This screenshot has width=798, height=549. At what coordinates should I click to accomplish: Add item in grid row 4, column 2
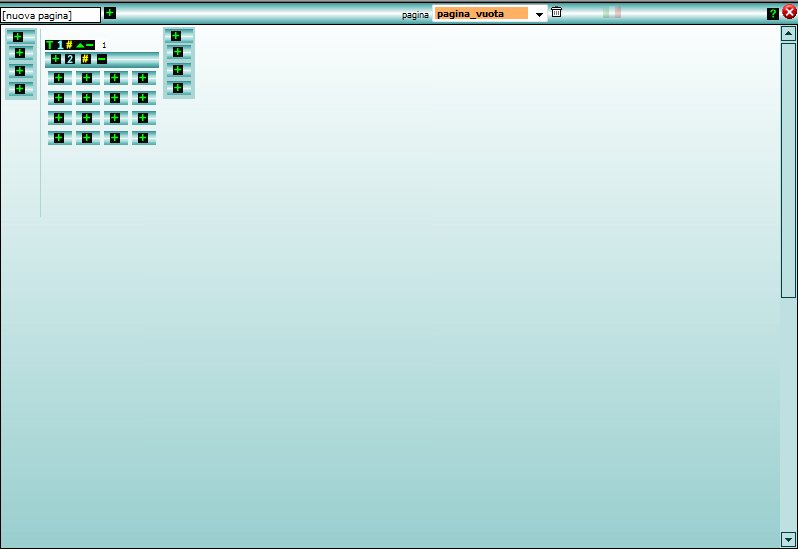(87, 138)
